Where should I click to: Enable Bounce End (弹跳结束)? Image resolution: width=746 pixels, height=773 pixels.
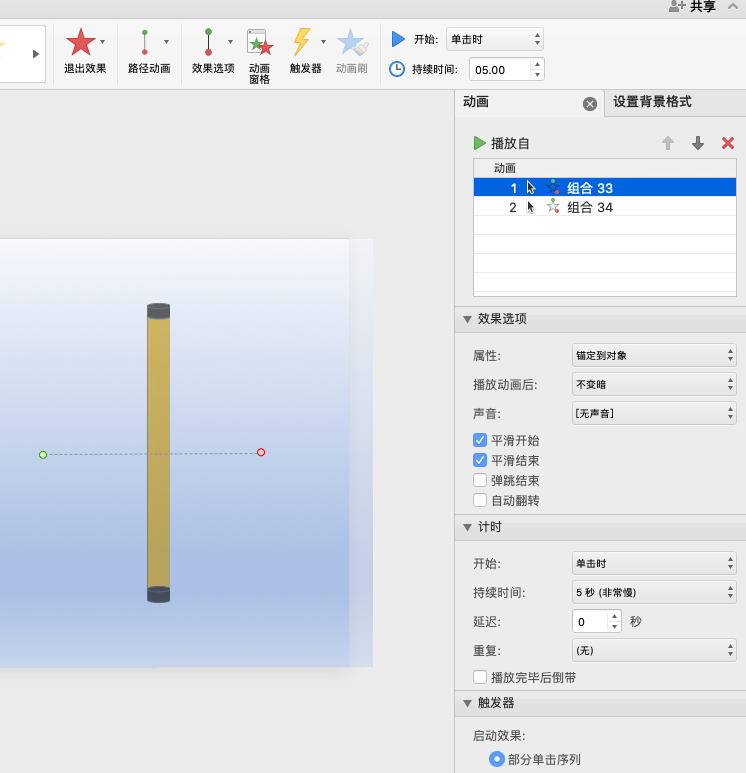(x=480, y=480)
